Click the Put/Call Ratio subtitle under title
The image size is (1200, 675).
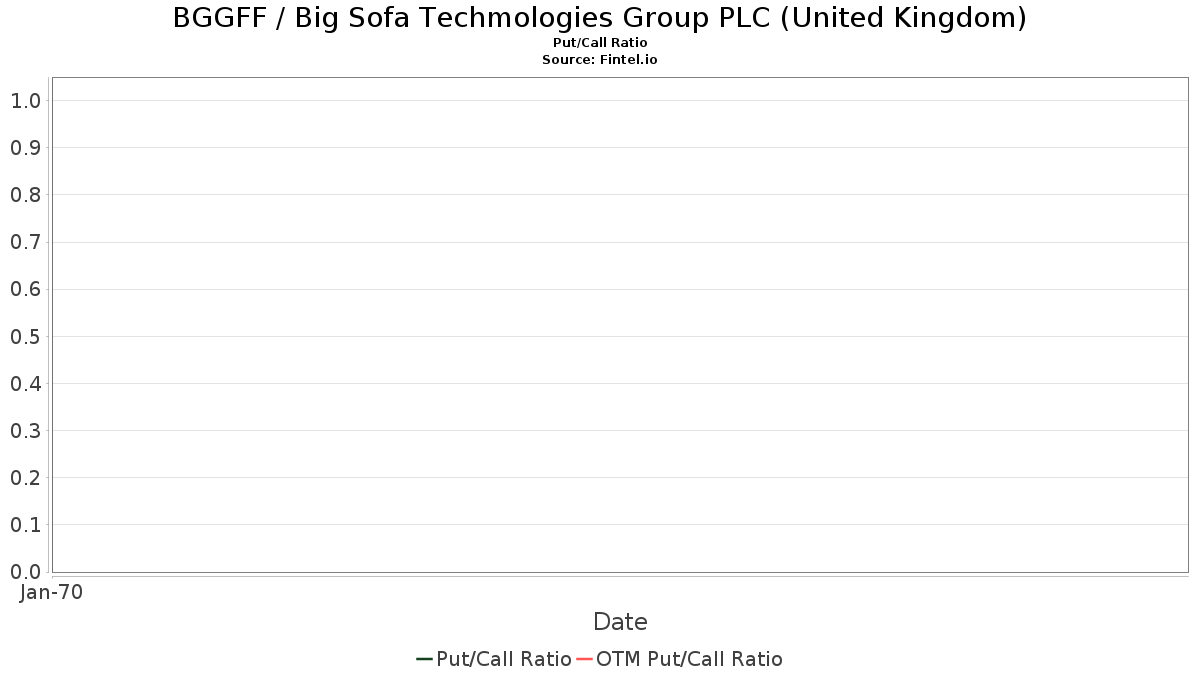coord(600,43)
